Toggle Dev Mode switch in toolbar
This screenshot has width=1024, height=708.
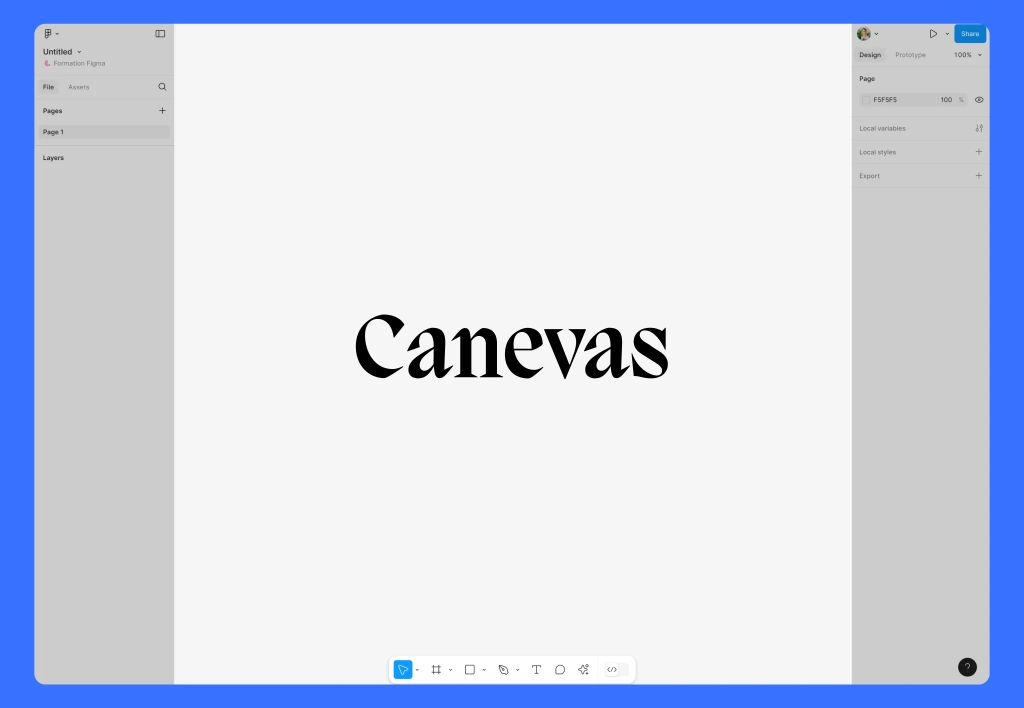[617, 669]
